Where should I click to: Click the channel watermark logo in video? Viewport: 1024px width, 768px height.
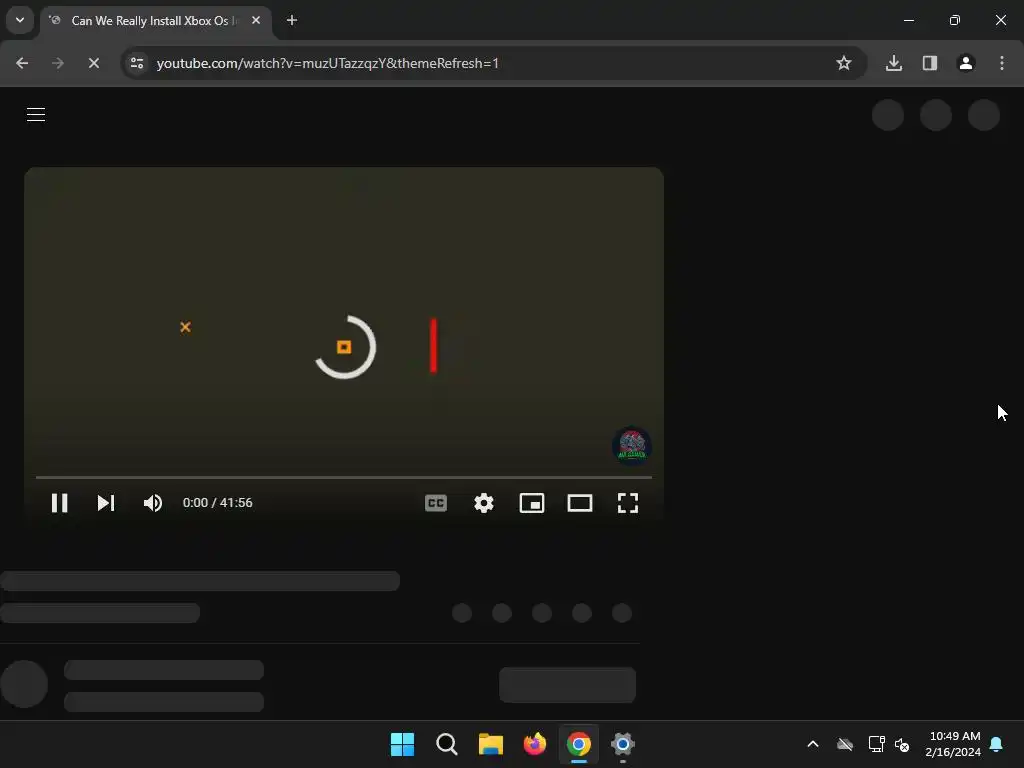pyautogui.click(x=632, y=446)
